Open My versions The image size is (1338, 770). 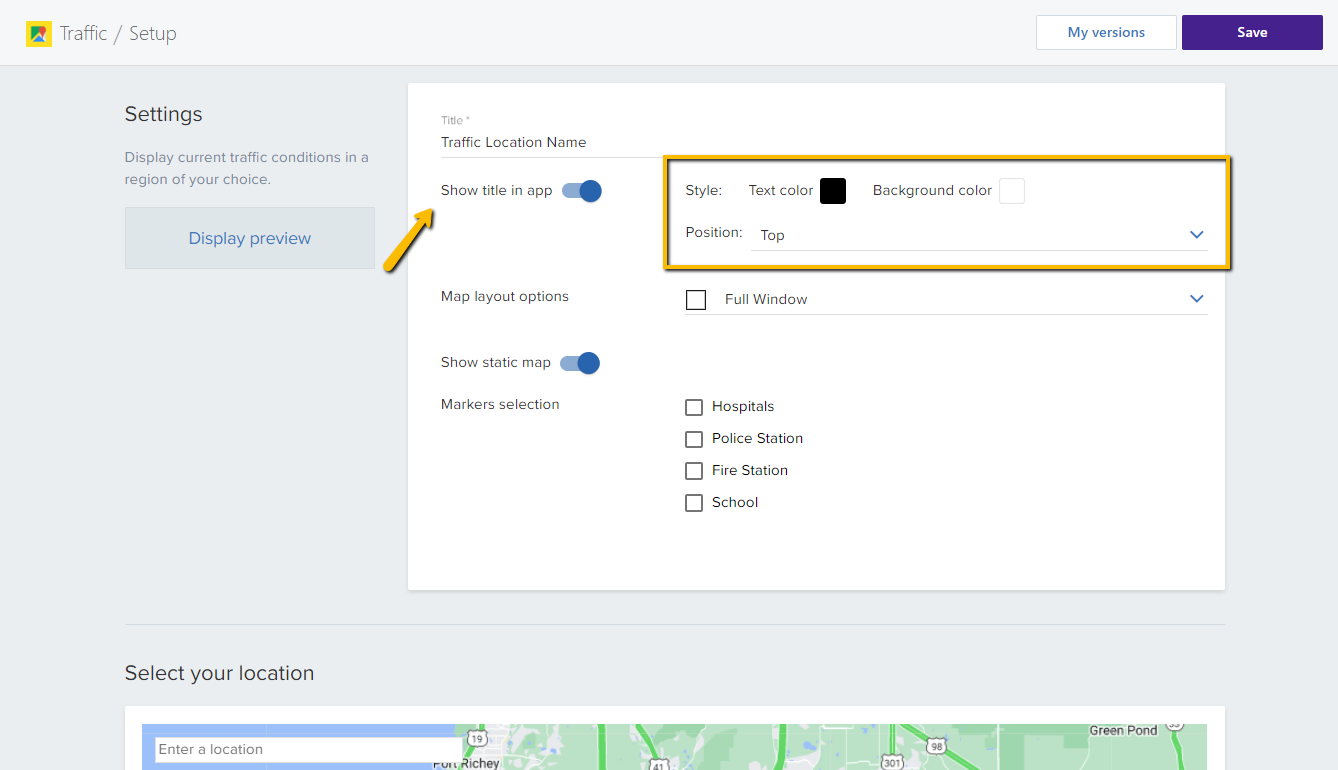pos(1106,32)
